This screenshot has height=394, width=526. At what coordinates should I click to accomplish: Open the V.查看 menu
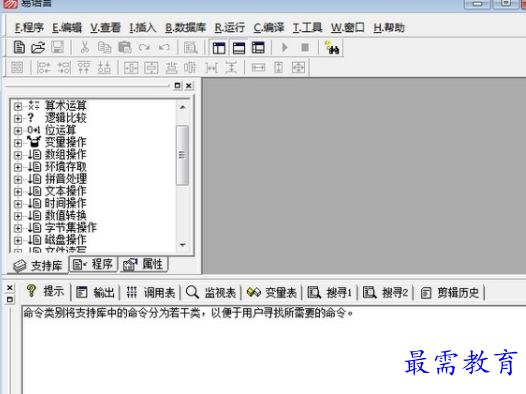click(105, 27)
